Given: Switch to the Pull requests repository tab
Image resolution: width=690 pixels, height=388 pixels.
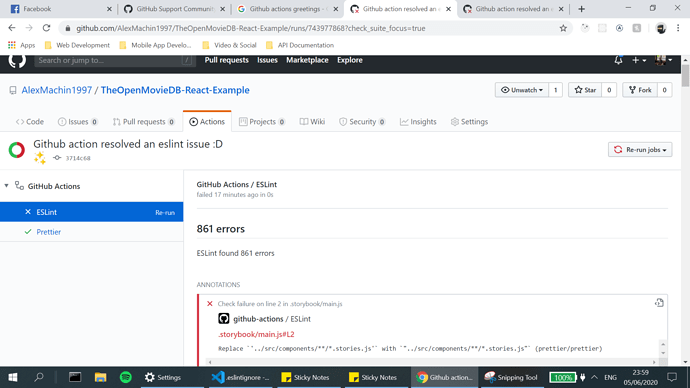Looking at the screenshot, I should (143, 122).
